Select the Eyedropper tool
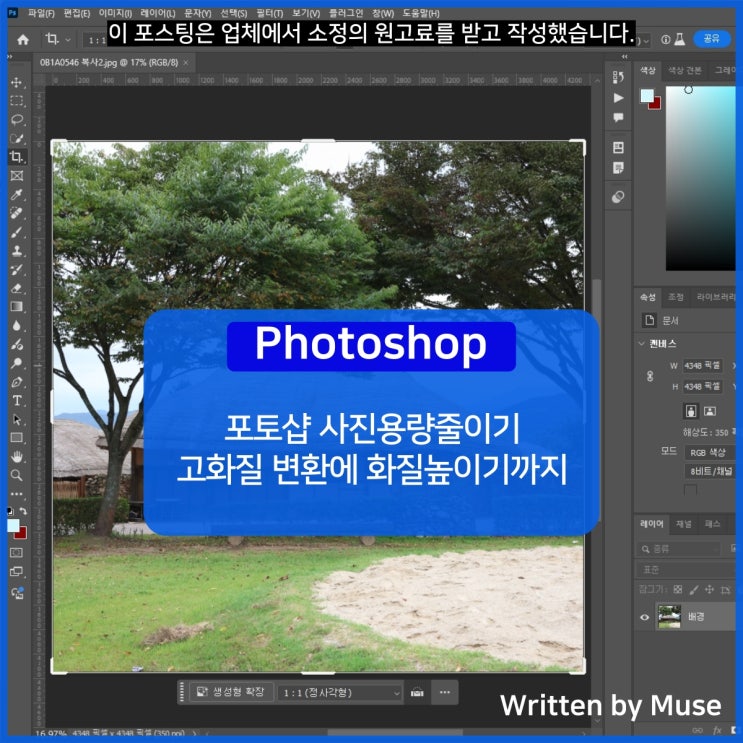 (17, 195)
